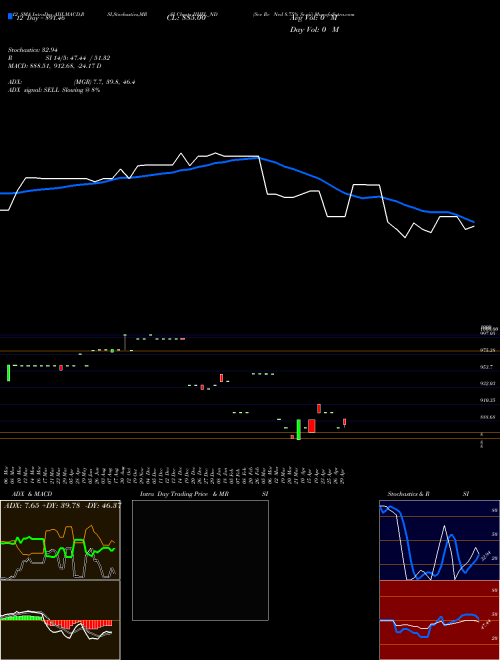Open the MACD histogram chart panel
The height and width of the screenshot is (660, 500).
point(60,620)
